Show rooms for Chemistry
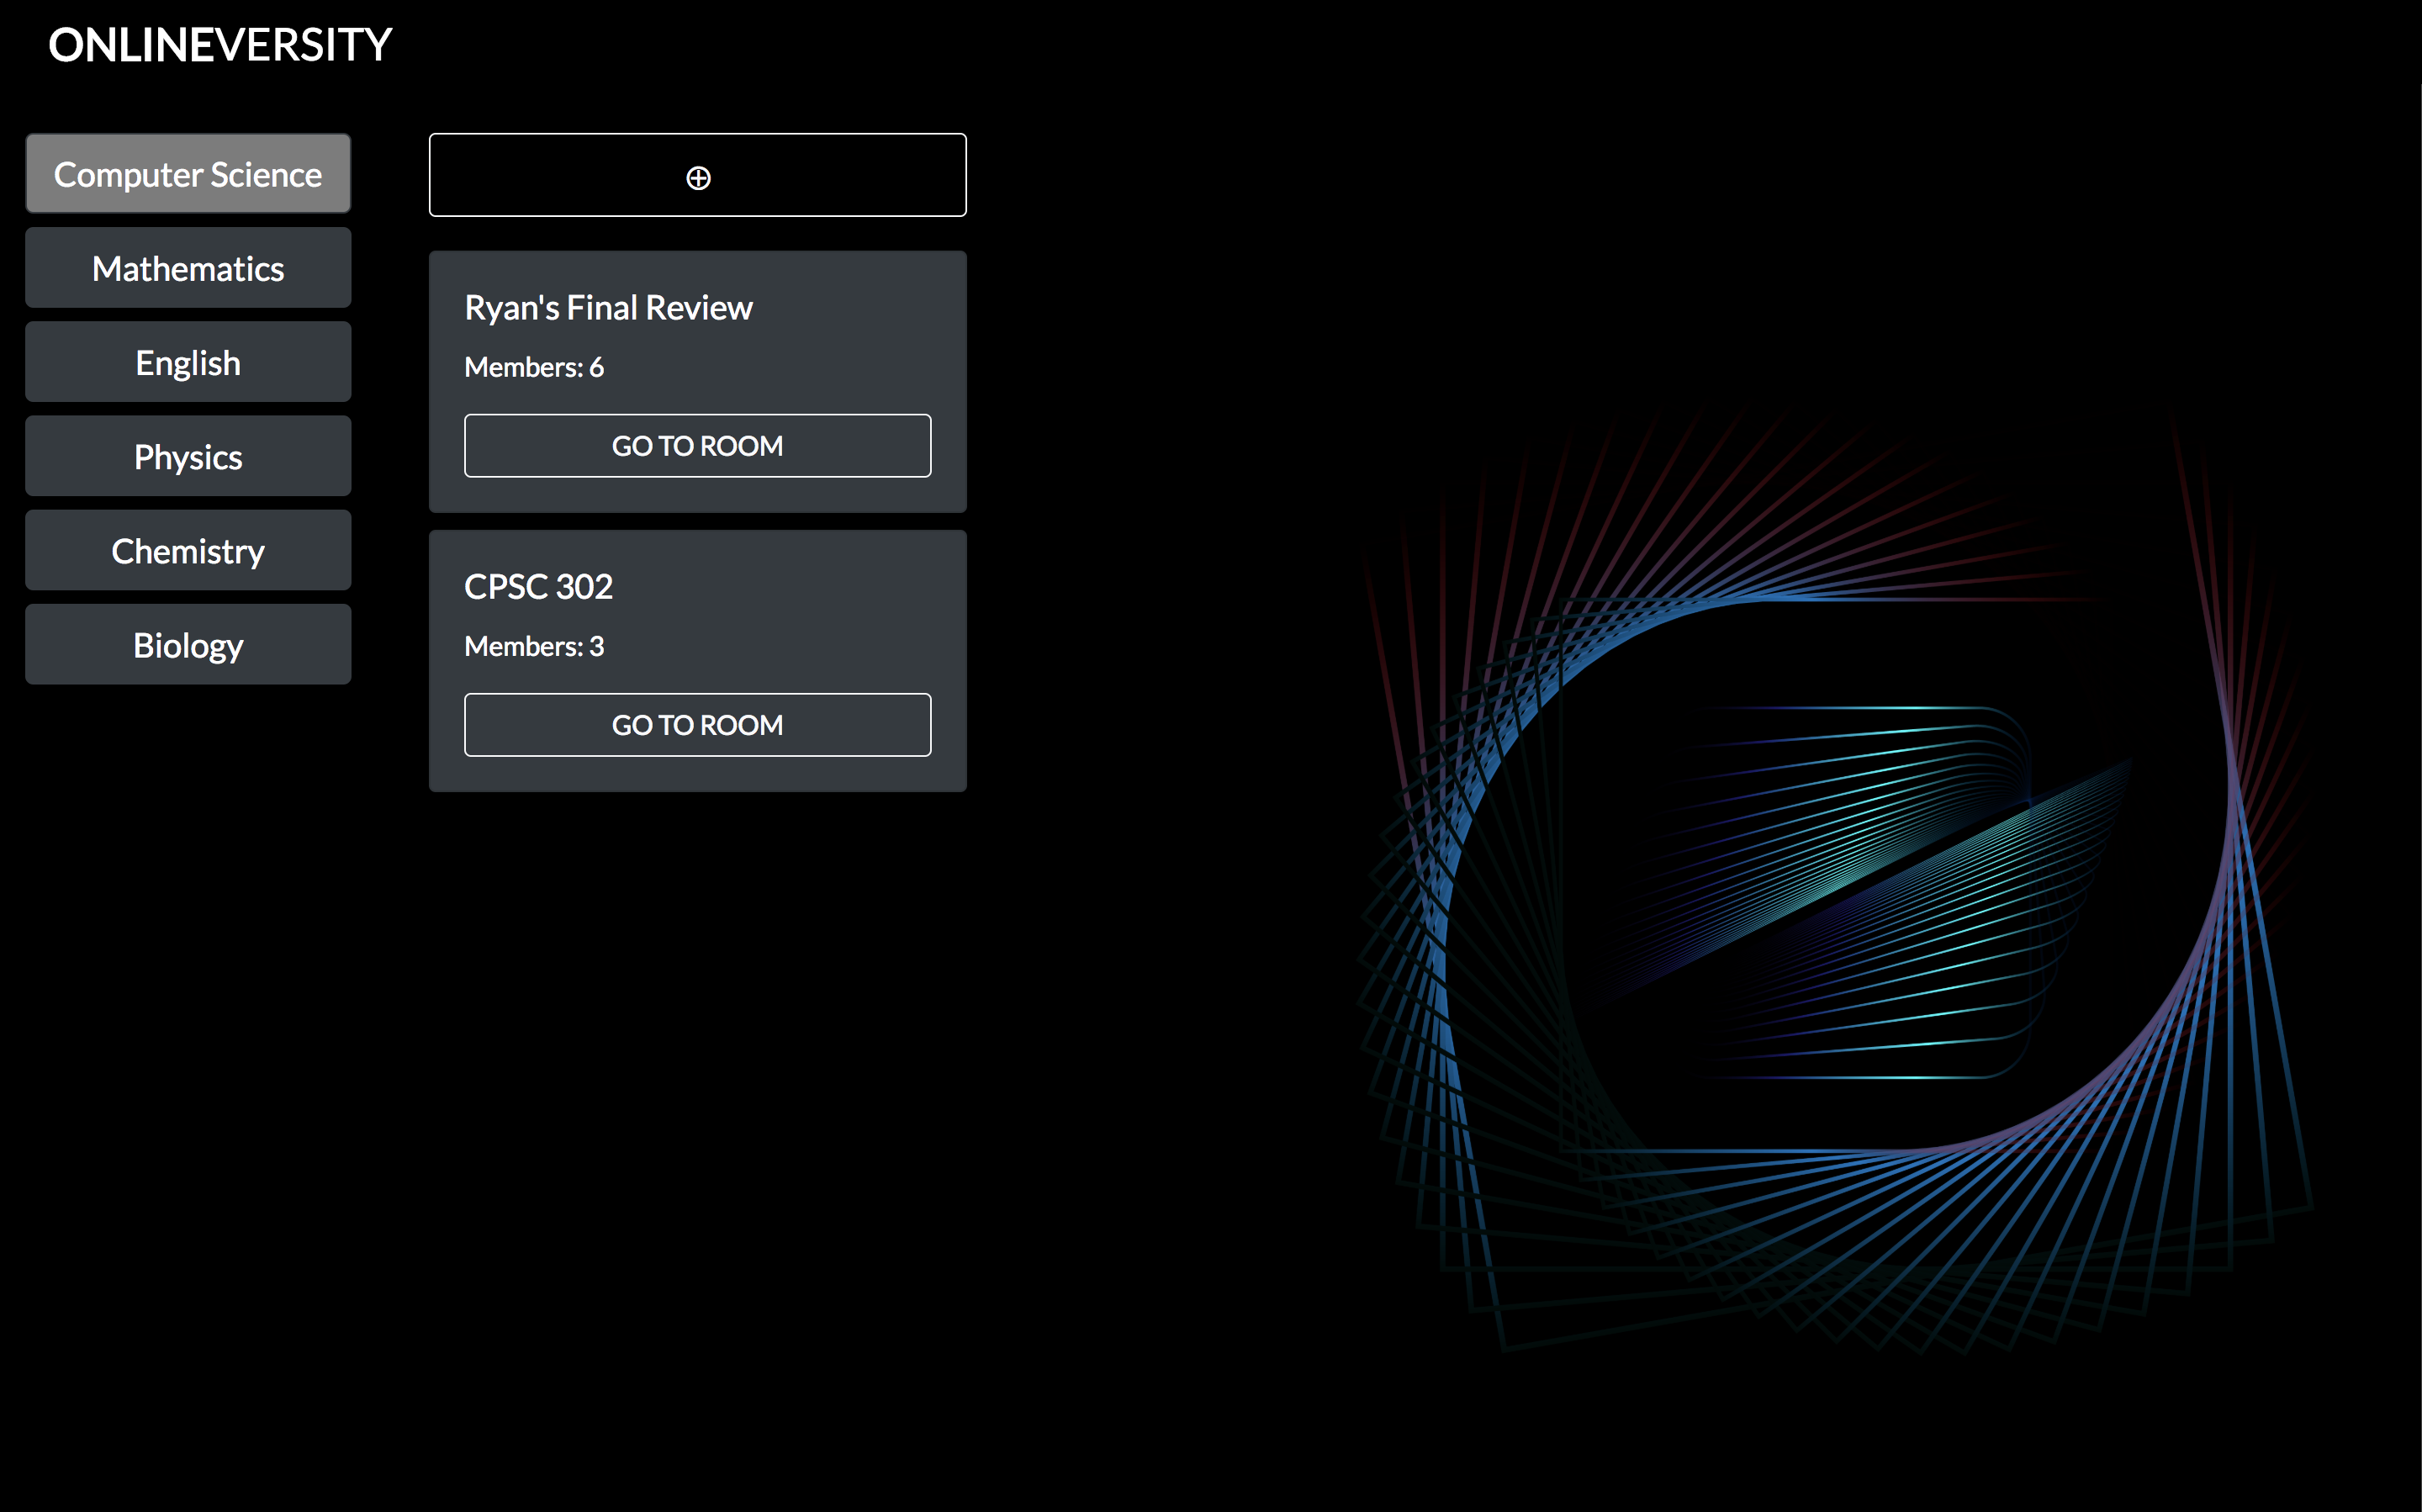The image size is (2422, 1512). pos(188,550)
